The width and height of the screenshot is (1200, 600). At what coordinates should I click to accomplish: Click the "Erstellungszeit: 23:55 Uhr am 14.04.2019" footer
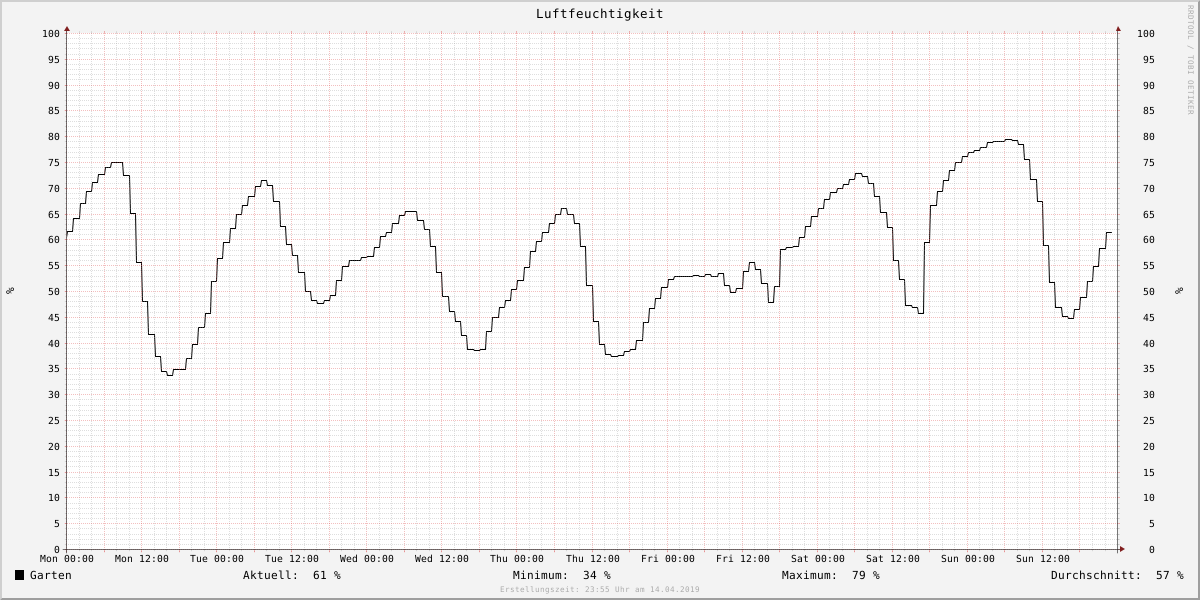coord(600,590)
